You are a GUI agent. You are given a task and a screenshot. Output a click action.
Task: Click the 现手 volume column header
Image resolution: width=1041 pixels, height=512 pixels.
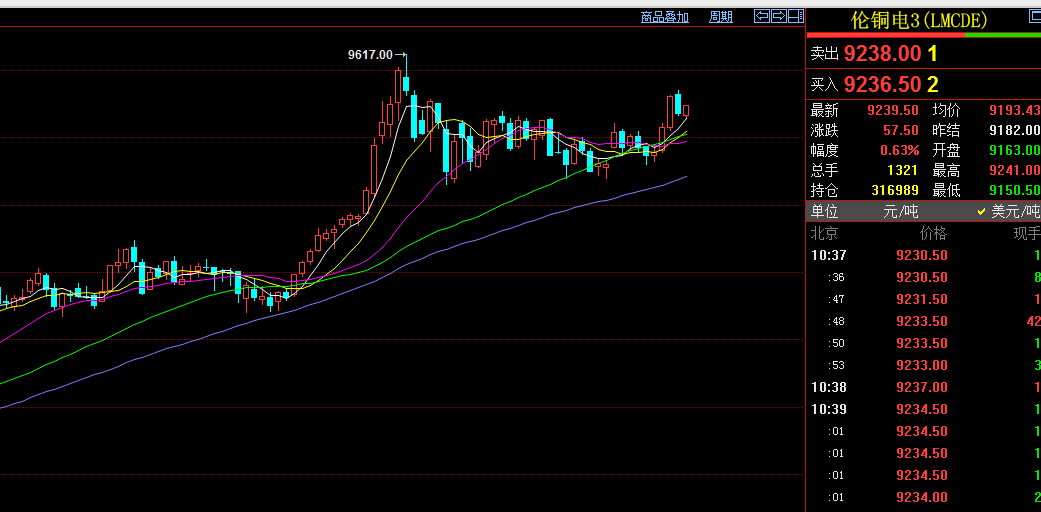coord(1026,234)
